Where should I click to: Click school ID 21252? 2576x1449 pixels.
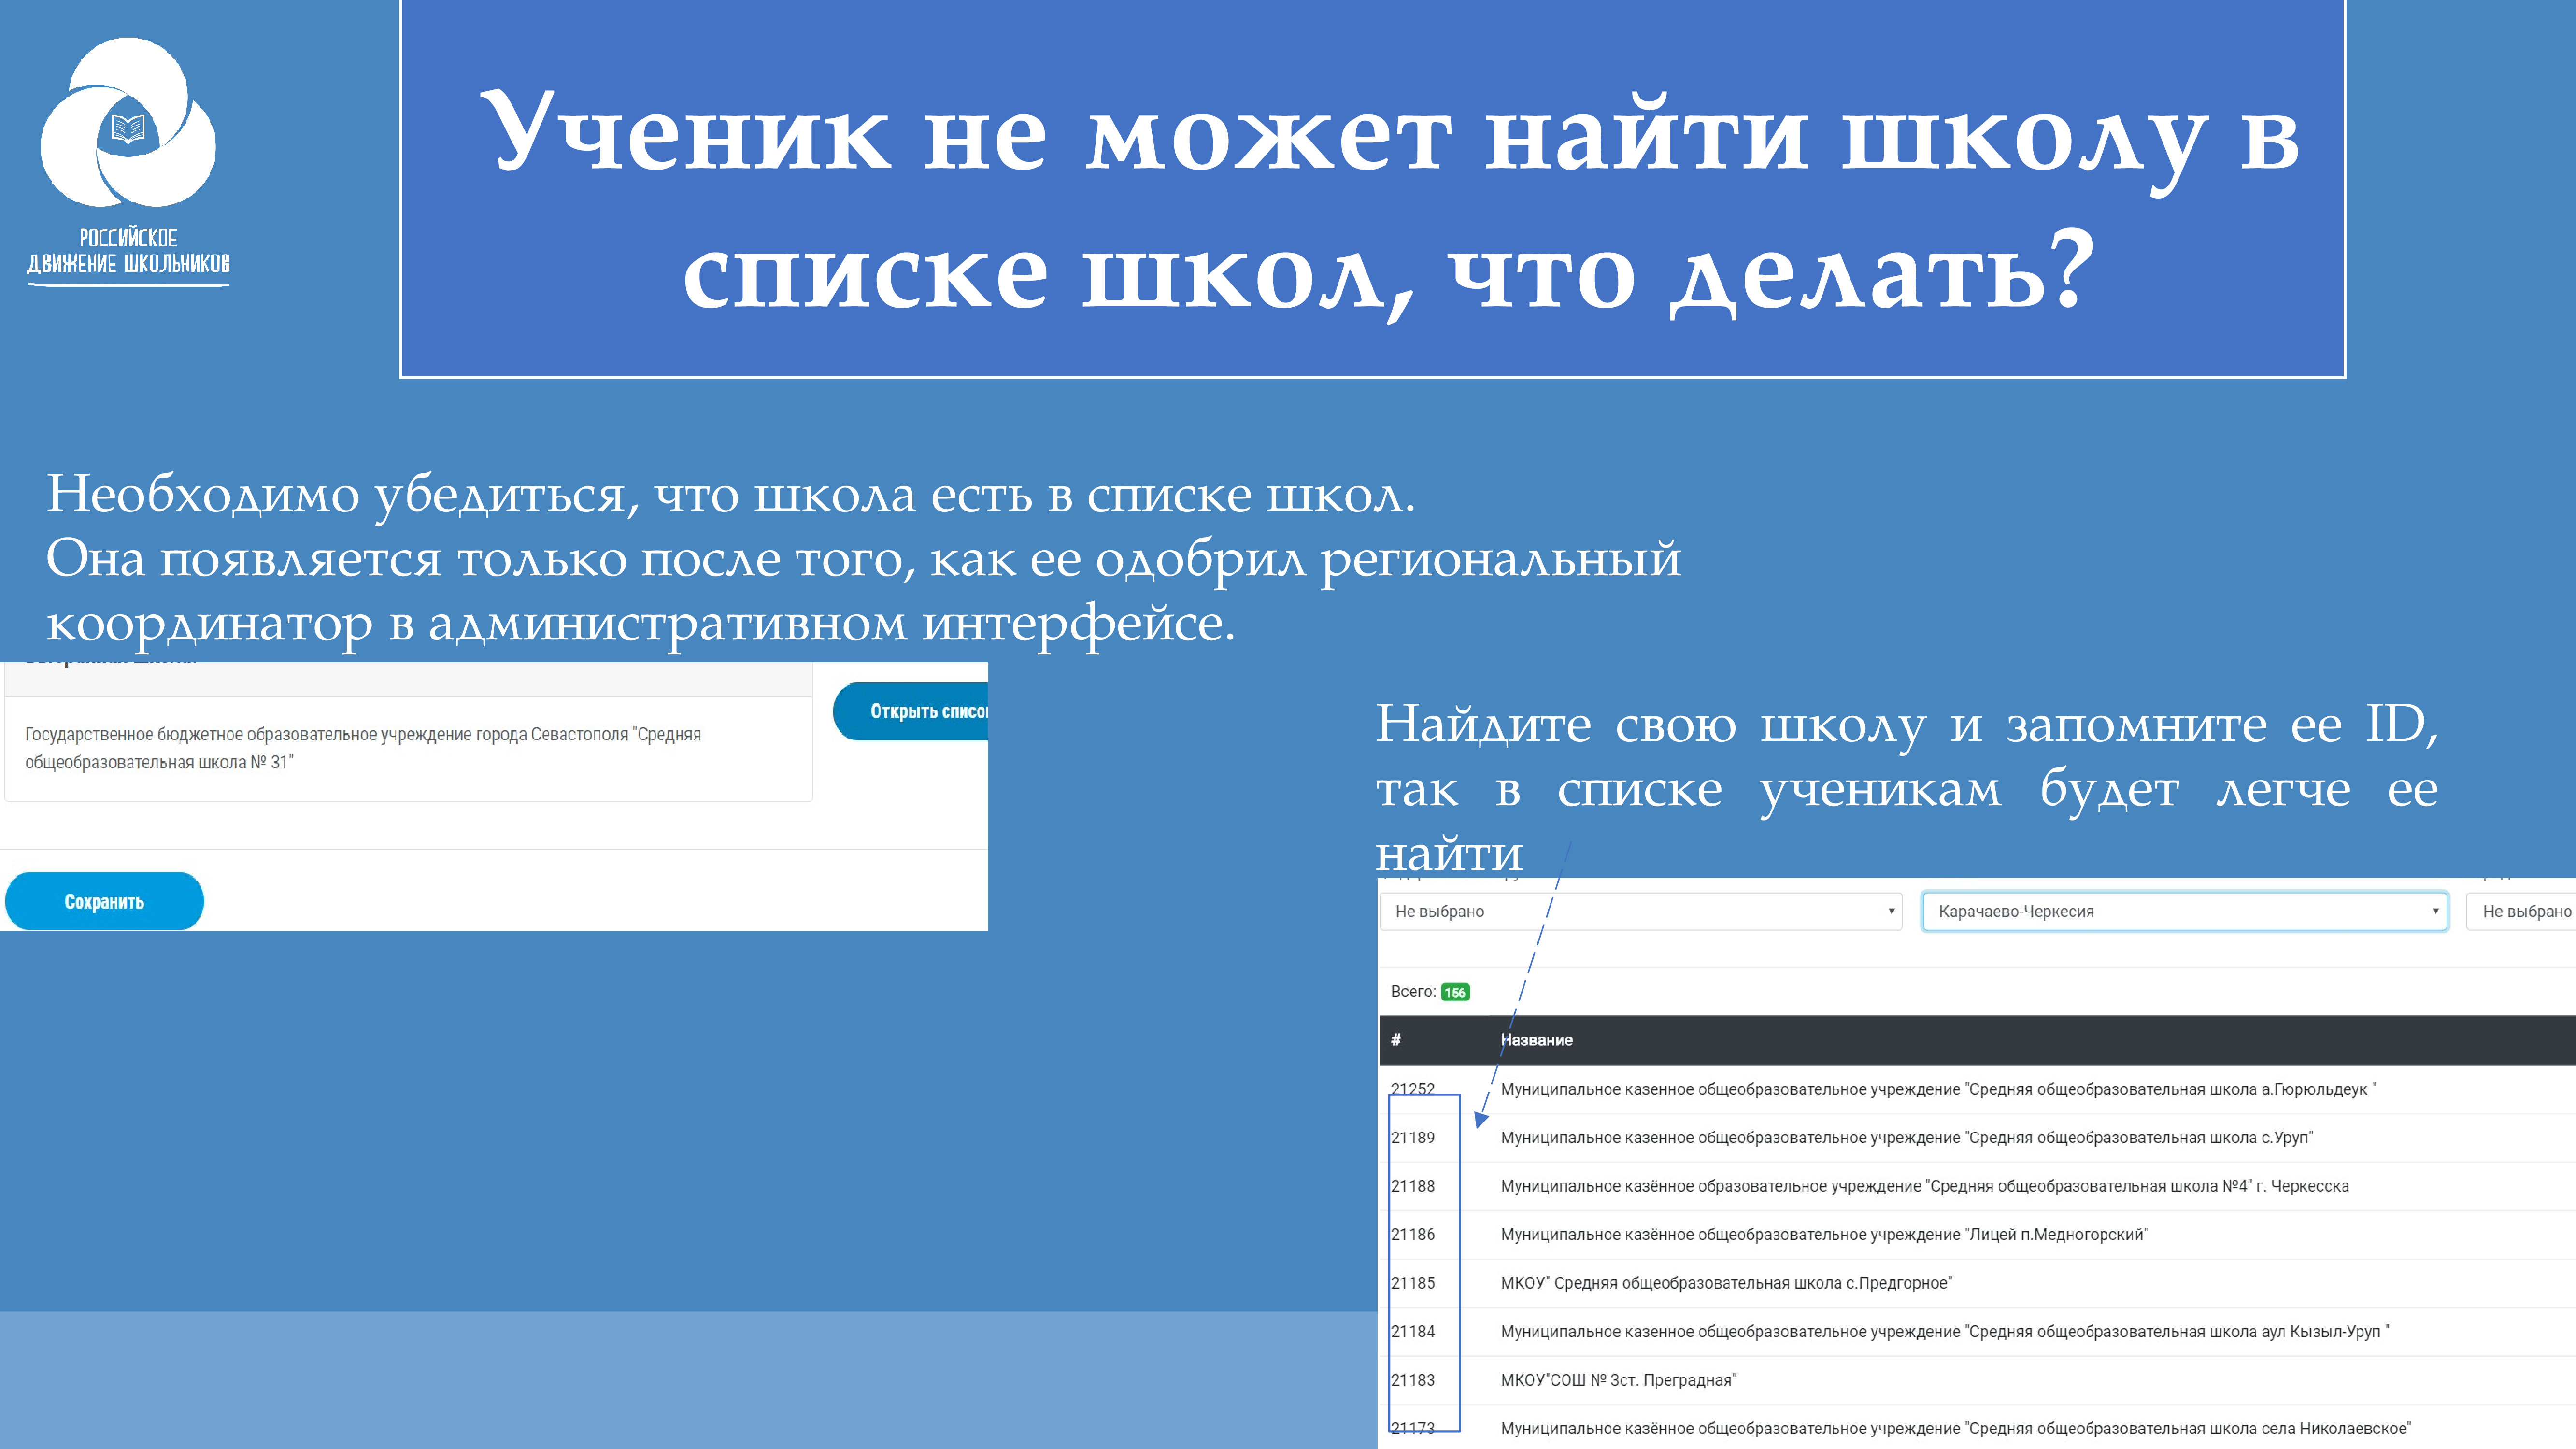click(x=1412, y=1089)
